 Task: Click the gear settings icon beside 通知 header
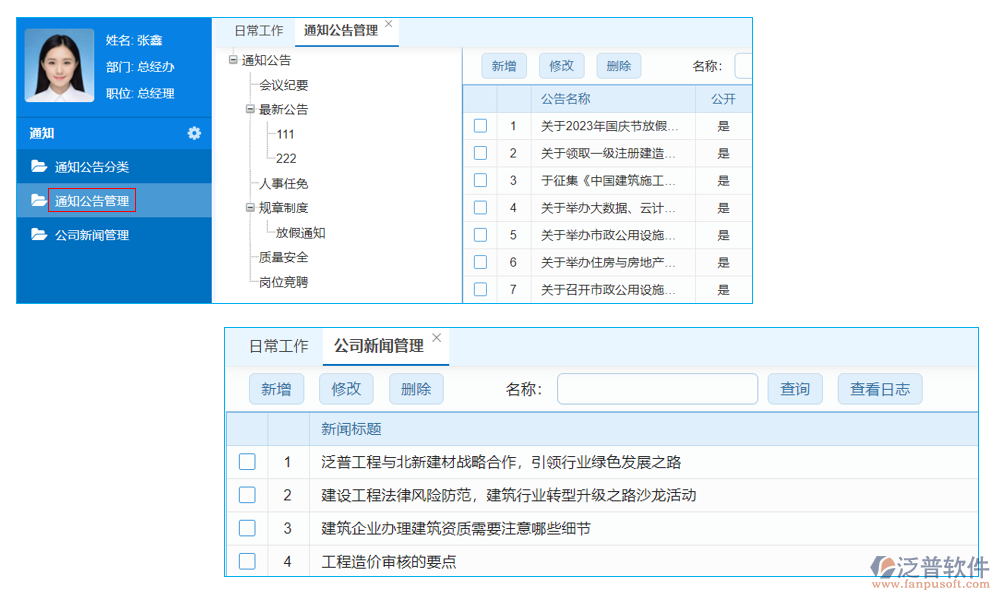[195, 132]
